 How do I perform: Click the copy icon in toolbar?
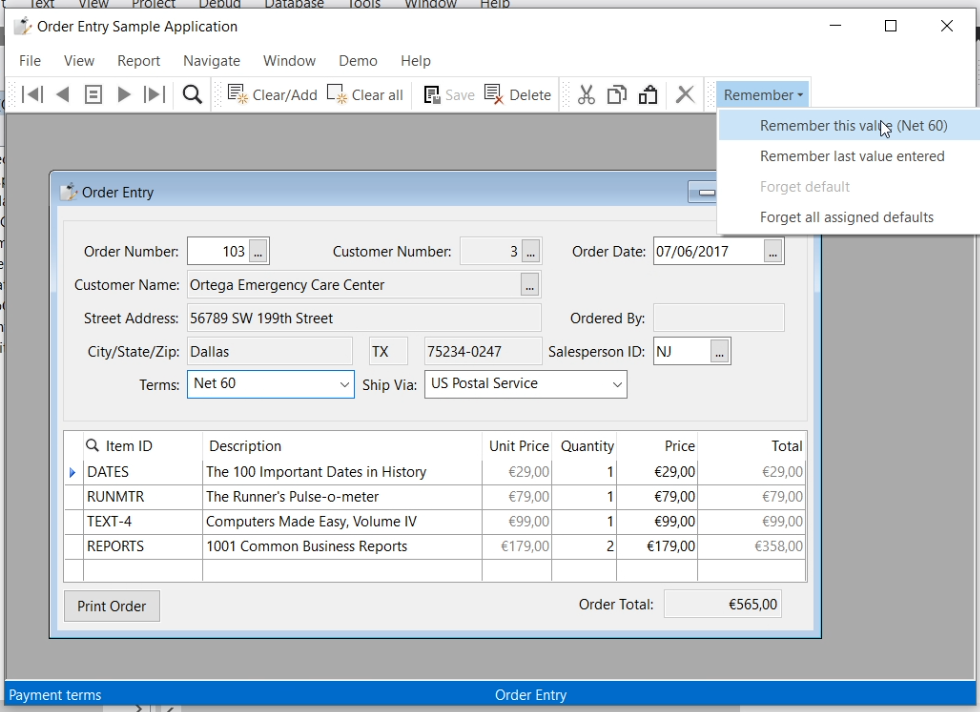(617, 95)
